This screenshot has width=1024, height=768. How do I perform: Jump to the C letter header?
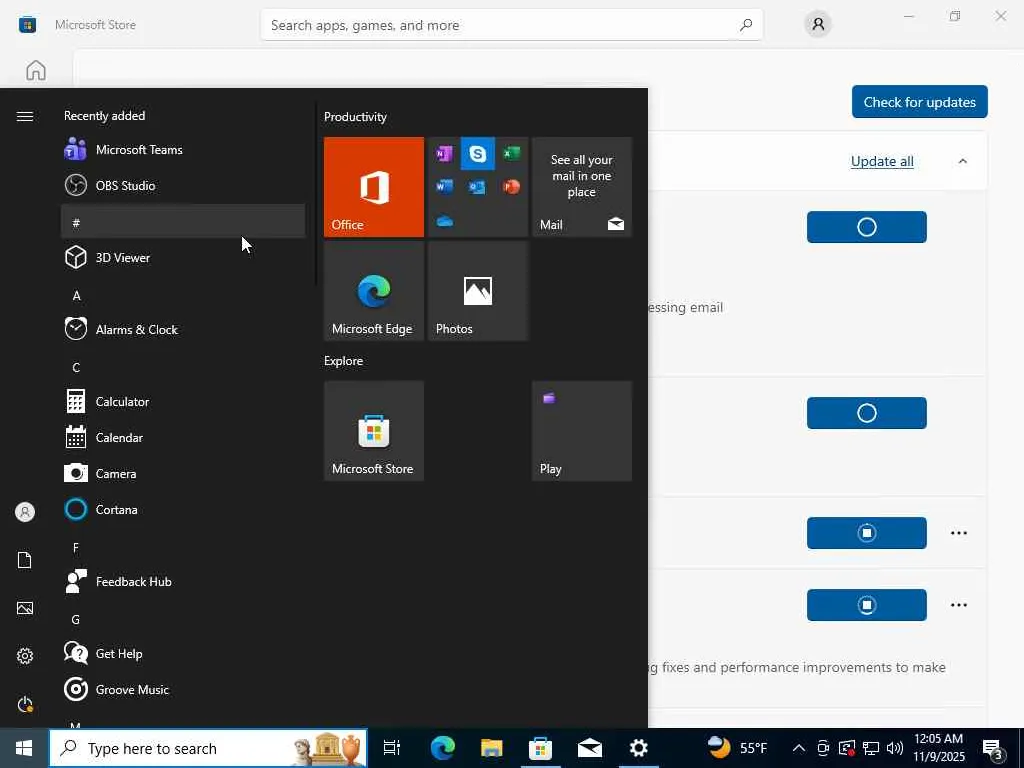tap(183, 367)
